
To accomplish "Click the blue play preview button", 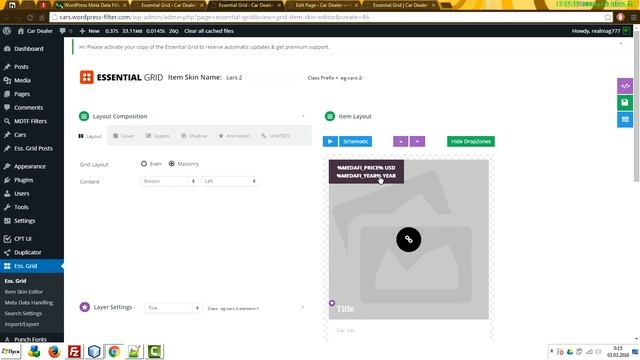I will point(330,141).
